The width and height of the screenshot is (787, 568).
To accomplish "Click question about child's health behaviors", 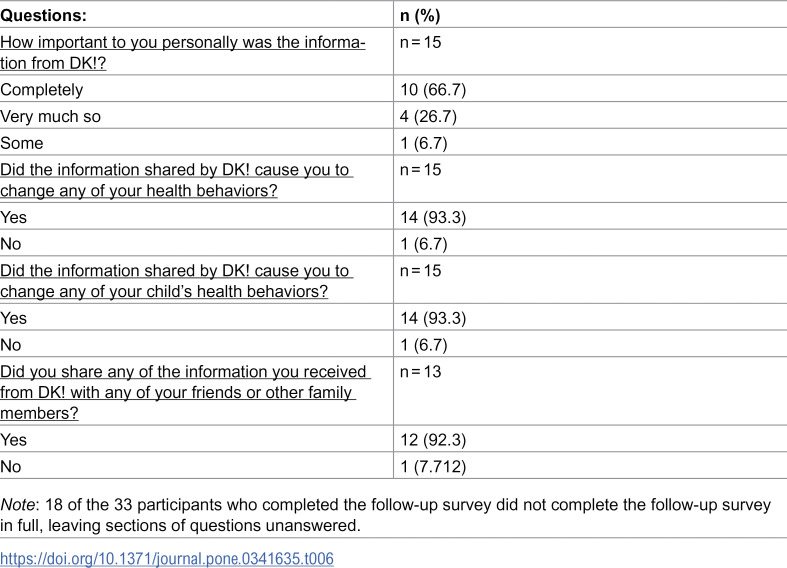I will (x=177, y=281).
